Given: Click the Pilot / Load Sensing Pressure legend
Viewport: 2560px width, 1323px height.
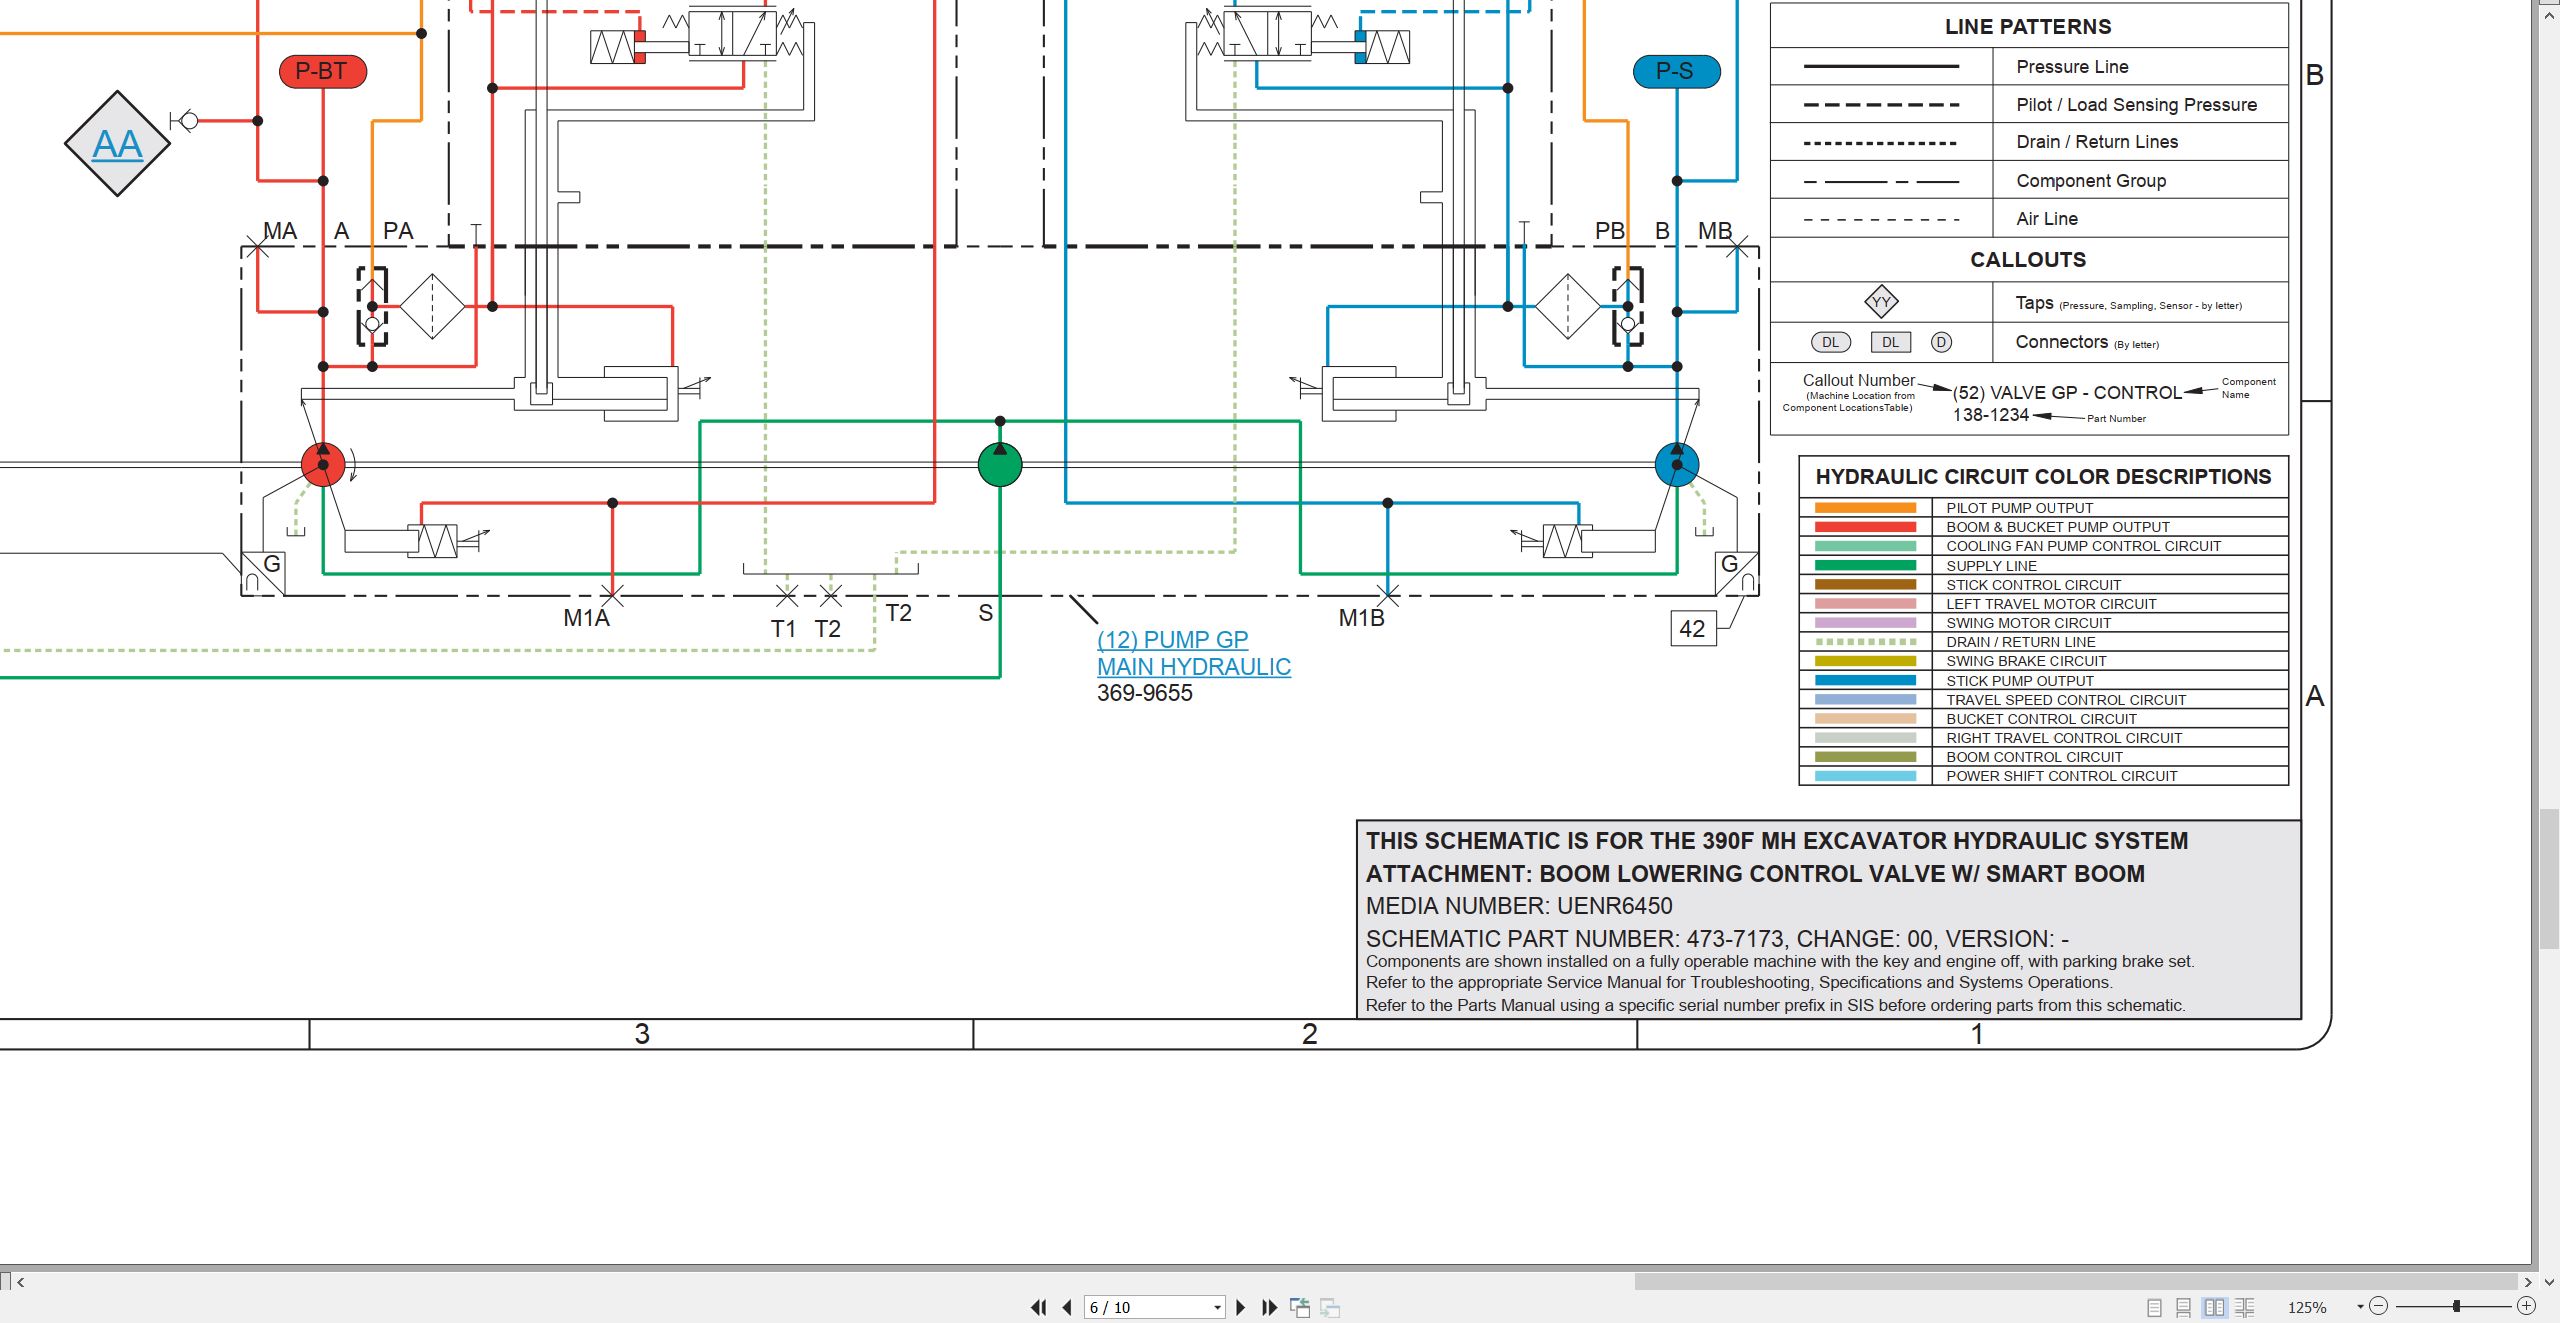Looking at the screenshot, I should [2137, 105].
